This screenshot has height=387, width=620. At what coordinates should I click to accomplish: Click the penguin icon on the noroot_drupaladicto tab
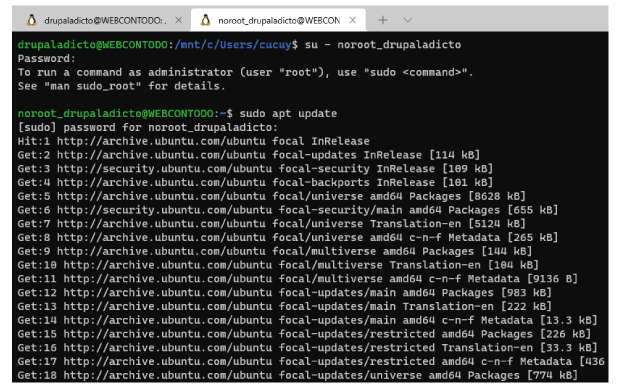click(205, 20)
